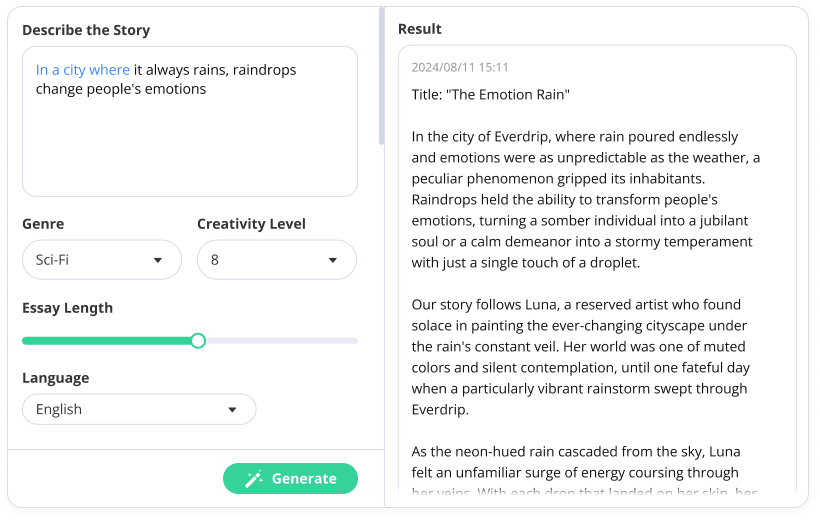Click the magic wand icon on Generate

(254, 479)
